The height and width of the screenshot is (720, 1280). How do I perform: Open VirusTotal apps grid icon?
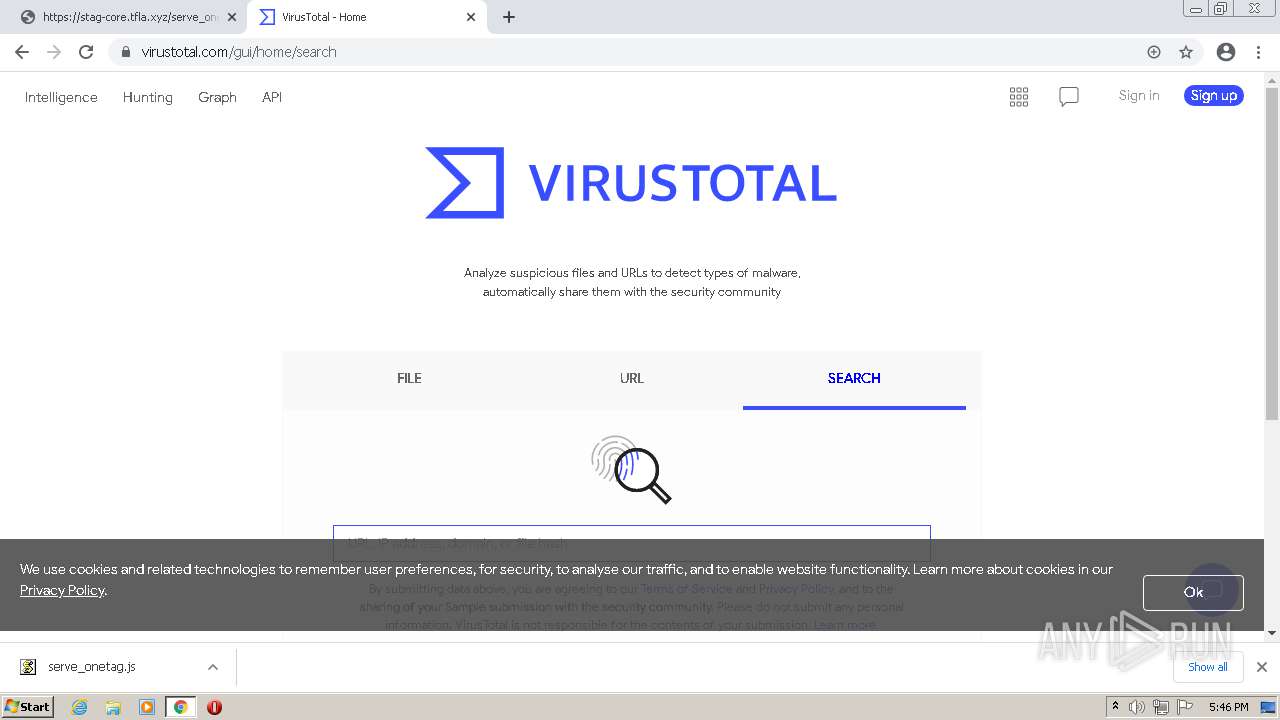(1019, 97)
